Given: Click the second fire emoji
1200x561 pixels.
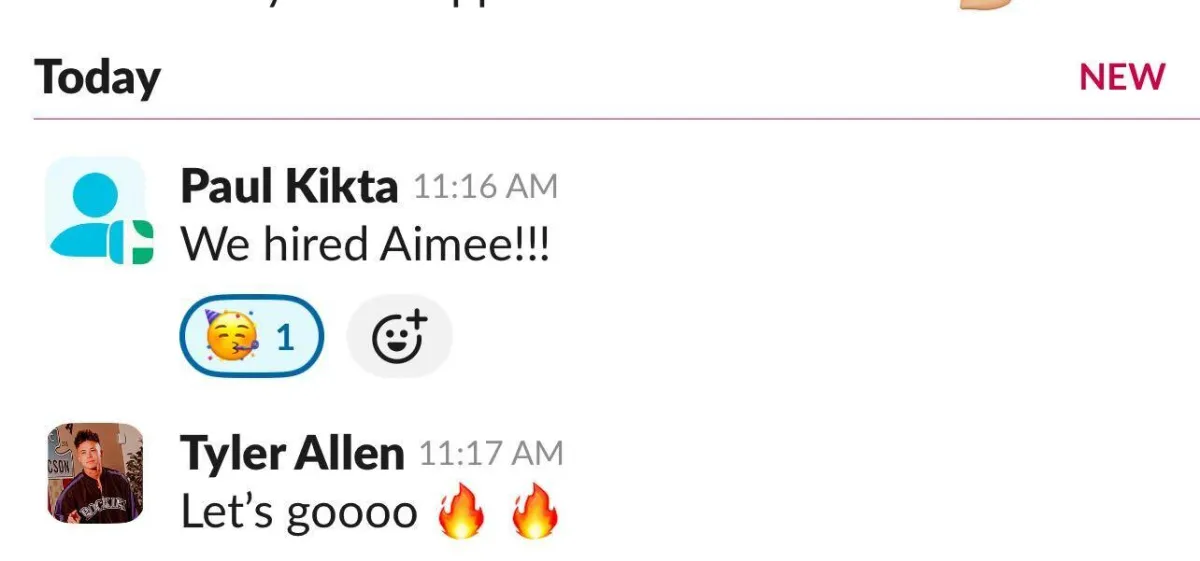Looking at the screenshot, I should tap(534, 514).
